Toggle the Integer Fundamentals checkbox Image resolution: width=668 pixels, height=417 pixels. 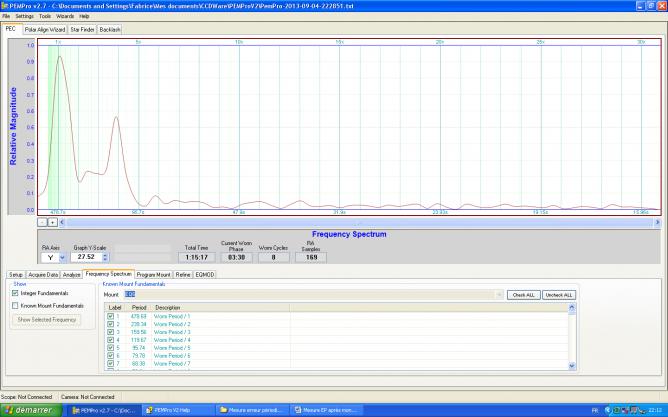click(x=15, y=293)
